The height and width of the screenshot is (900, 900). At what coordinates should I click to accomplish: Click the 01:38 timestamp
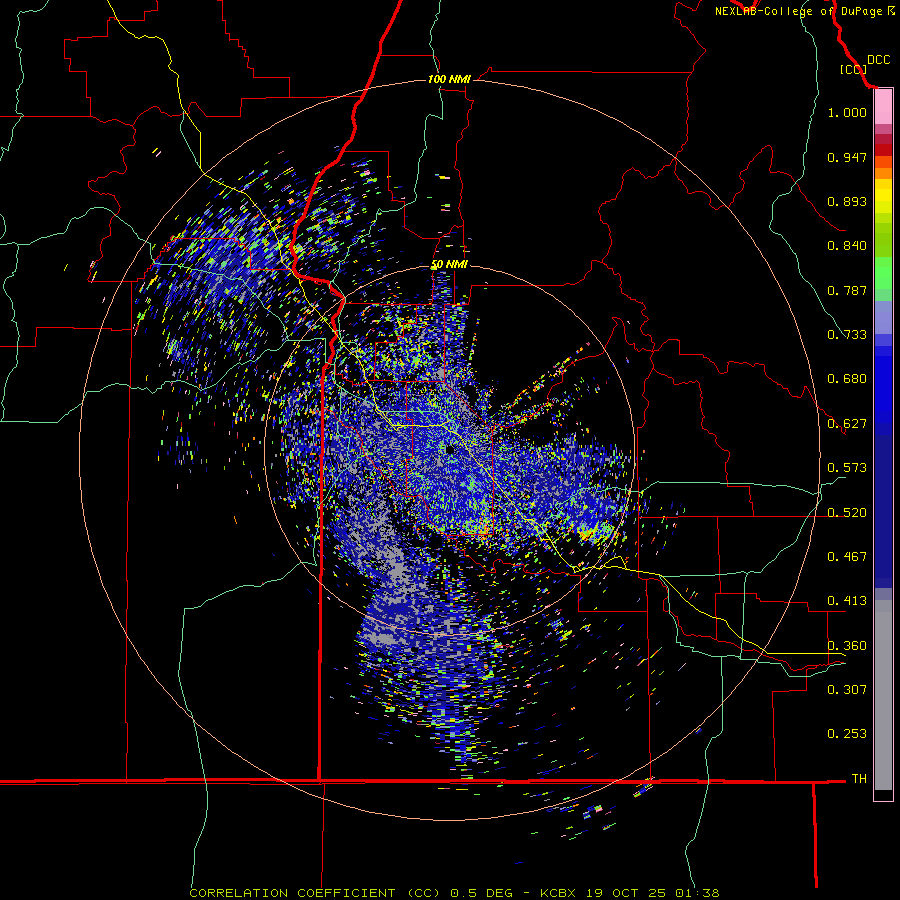[x=697, y=893]
